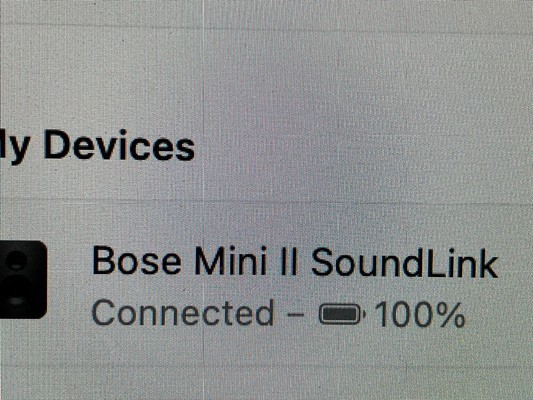The image size is (533, 400).
Task: Click the word Devices in heading
Action: click(119, 145)
